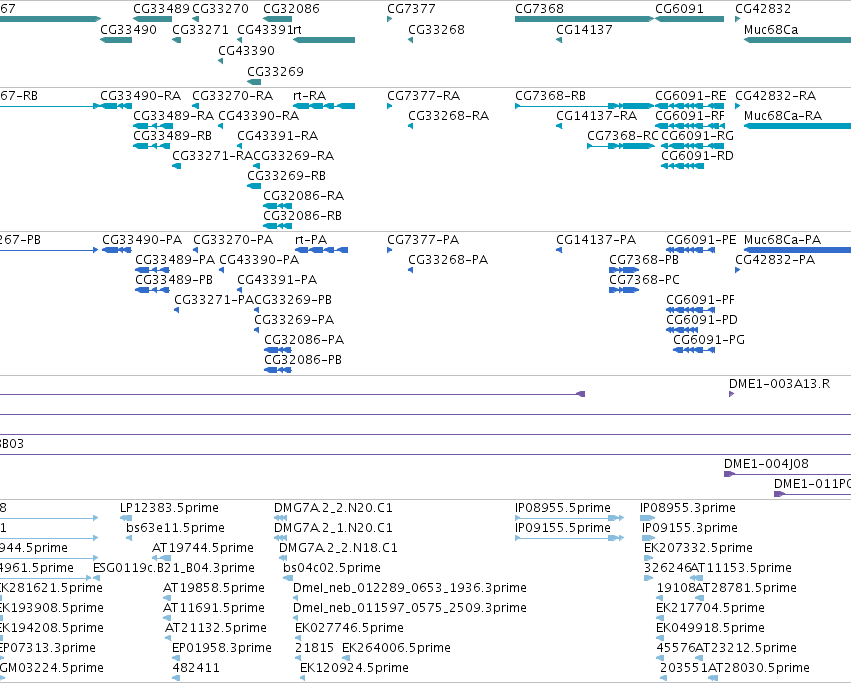
Task: Click the Muc68Ca-RA transcript label
Action: 783,116
